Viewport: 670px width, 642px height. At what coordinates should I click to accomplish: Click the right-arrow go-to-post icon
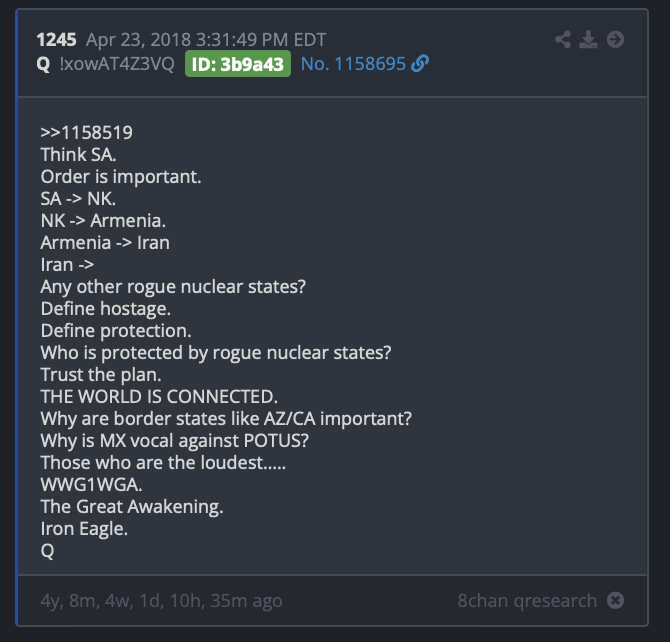pos(615,39)
